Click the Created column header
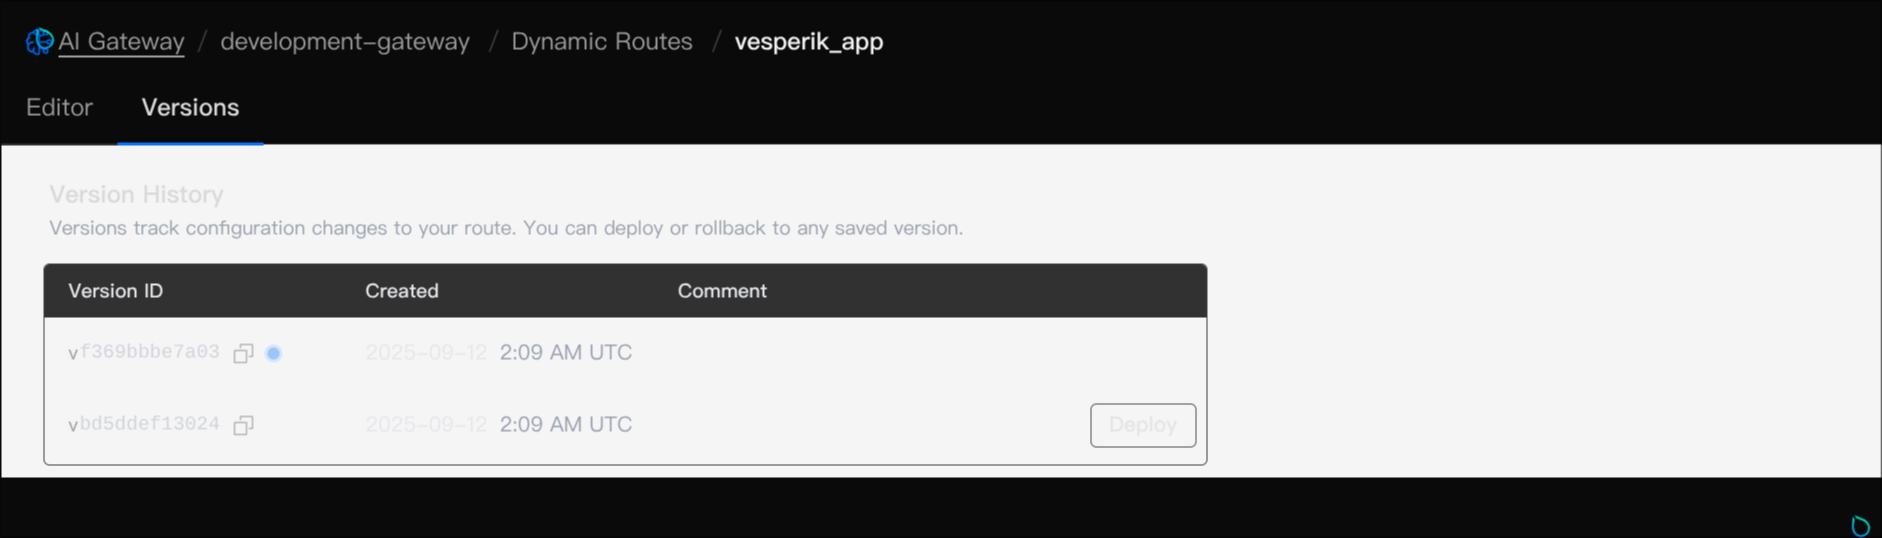 402,291
